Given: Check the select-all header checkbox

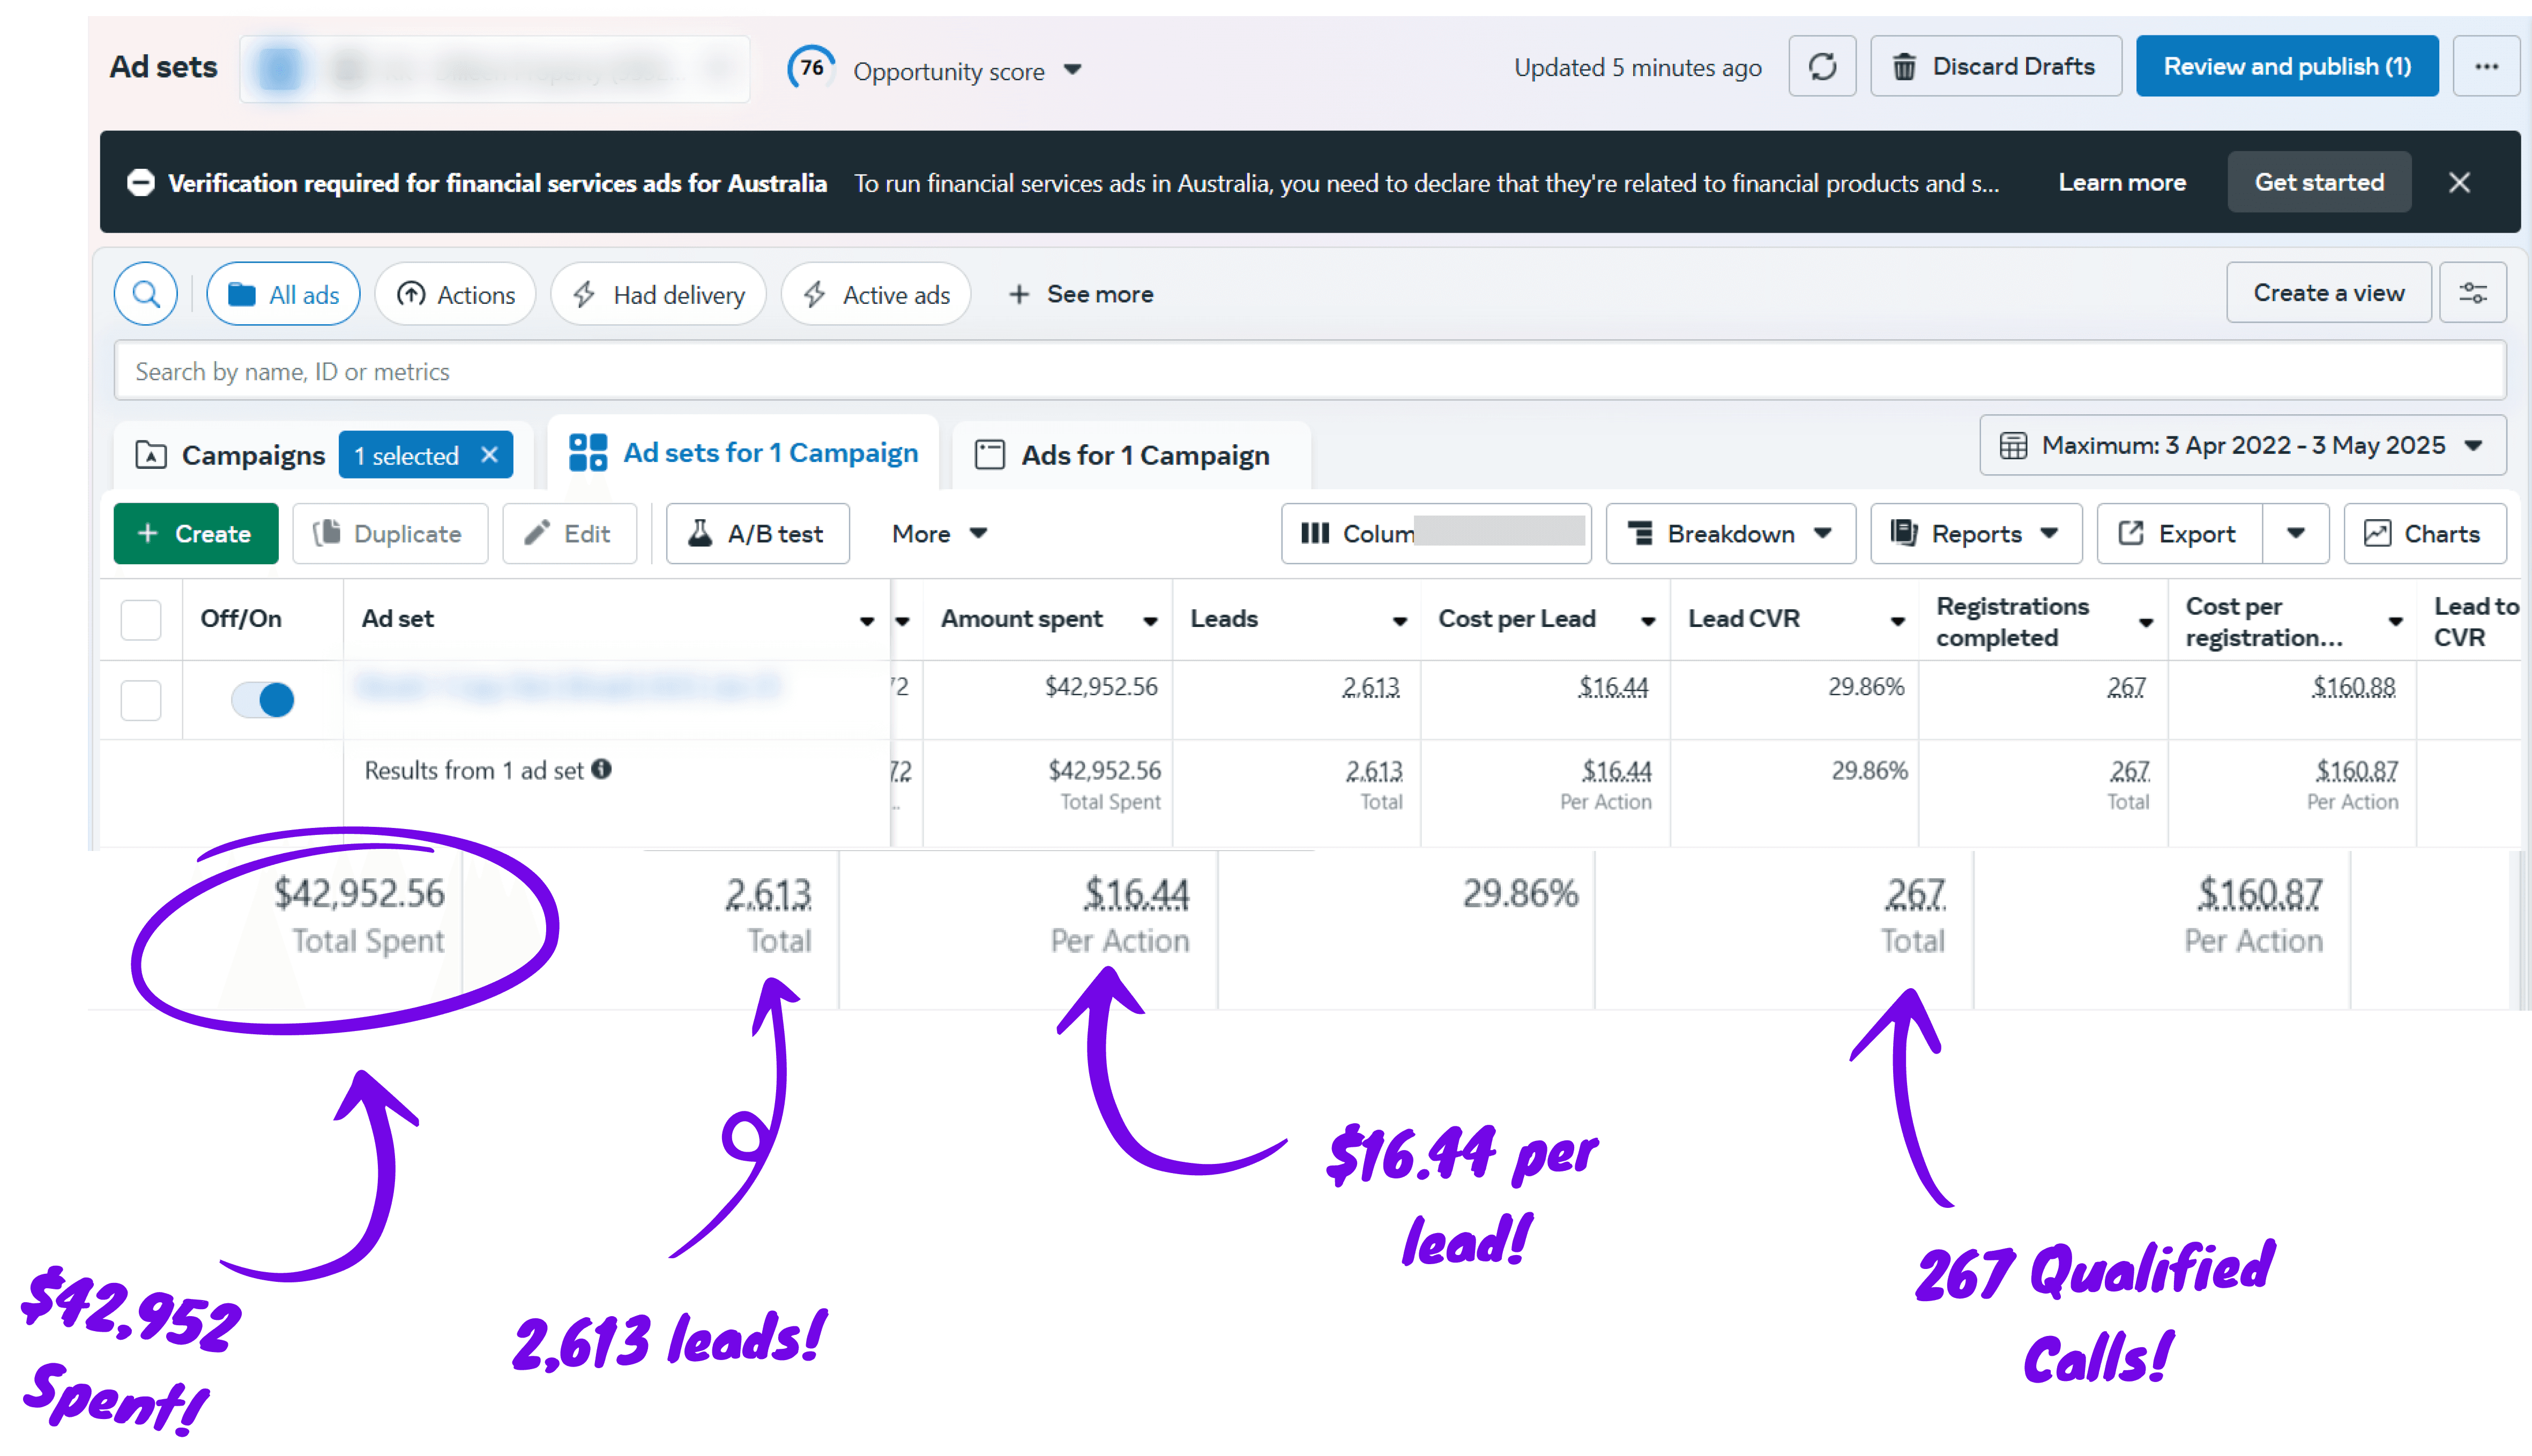Looking at the screenshot, I should (x=141, y=619).
